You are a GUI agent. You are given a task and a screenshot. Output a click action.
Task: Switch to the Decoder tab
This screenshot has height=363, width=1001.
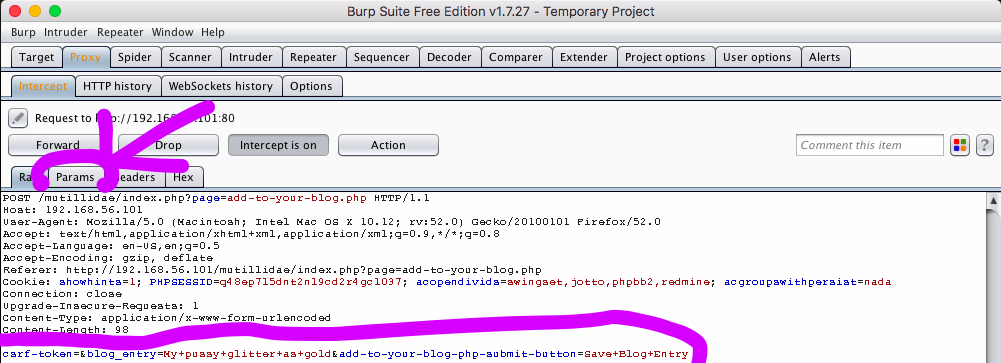point(449,57)
